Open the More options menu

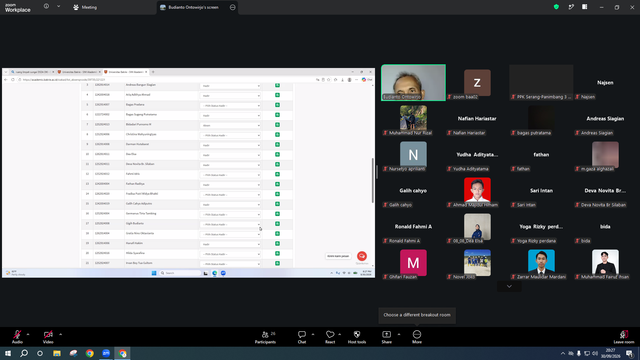coord(417,337)
